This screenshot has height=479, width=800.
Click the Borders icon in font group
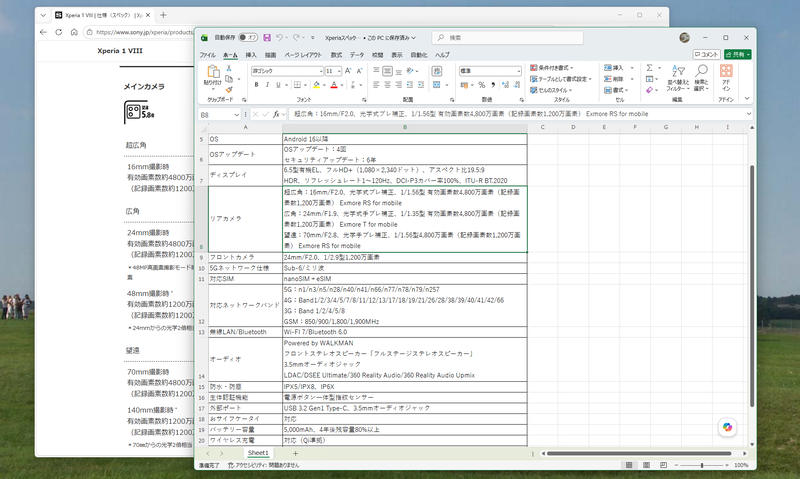297,85
